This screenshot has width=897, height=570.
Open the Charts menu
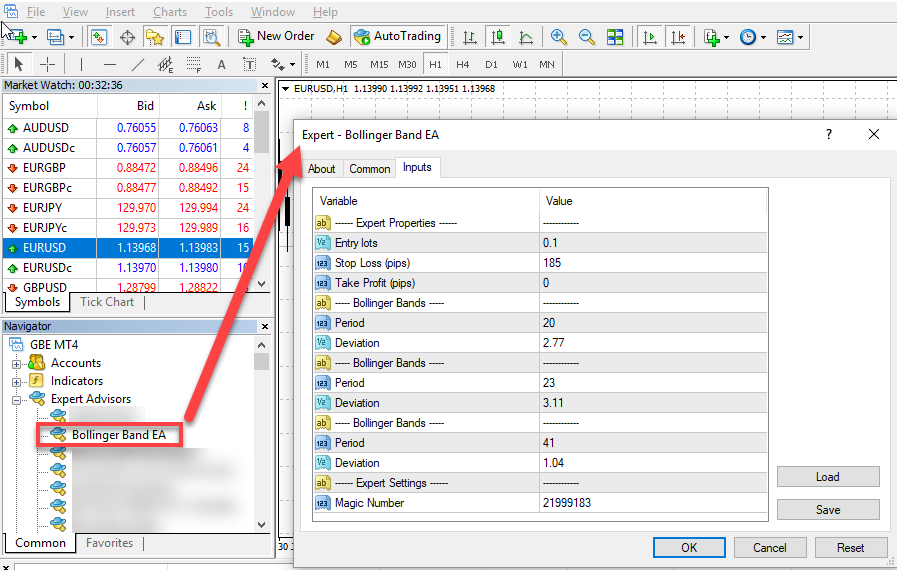point(170,11)
